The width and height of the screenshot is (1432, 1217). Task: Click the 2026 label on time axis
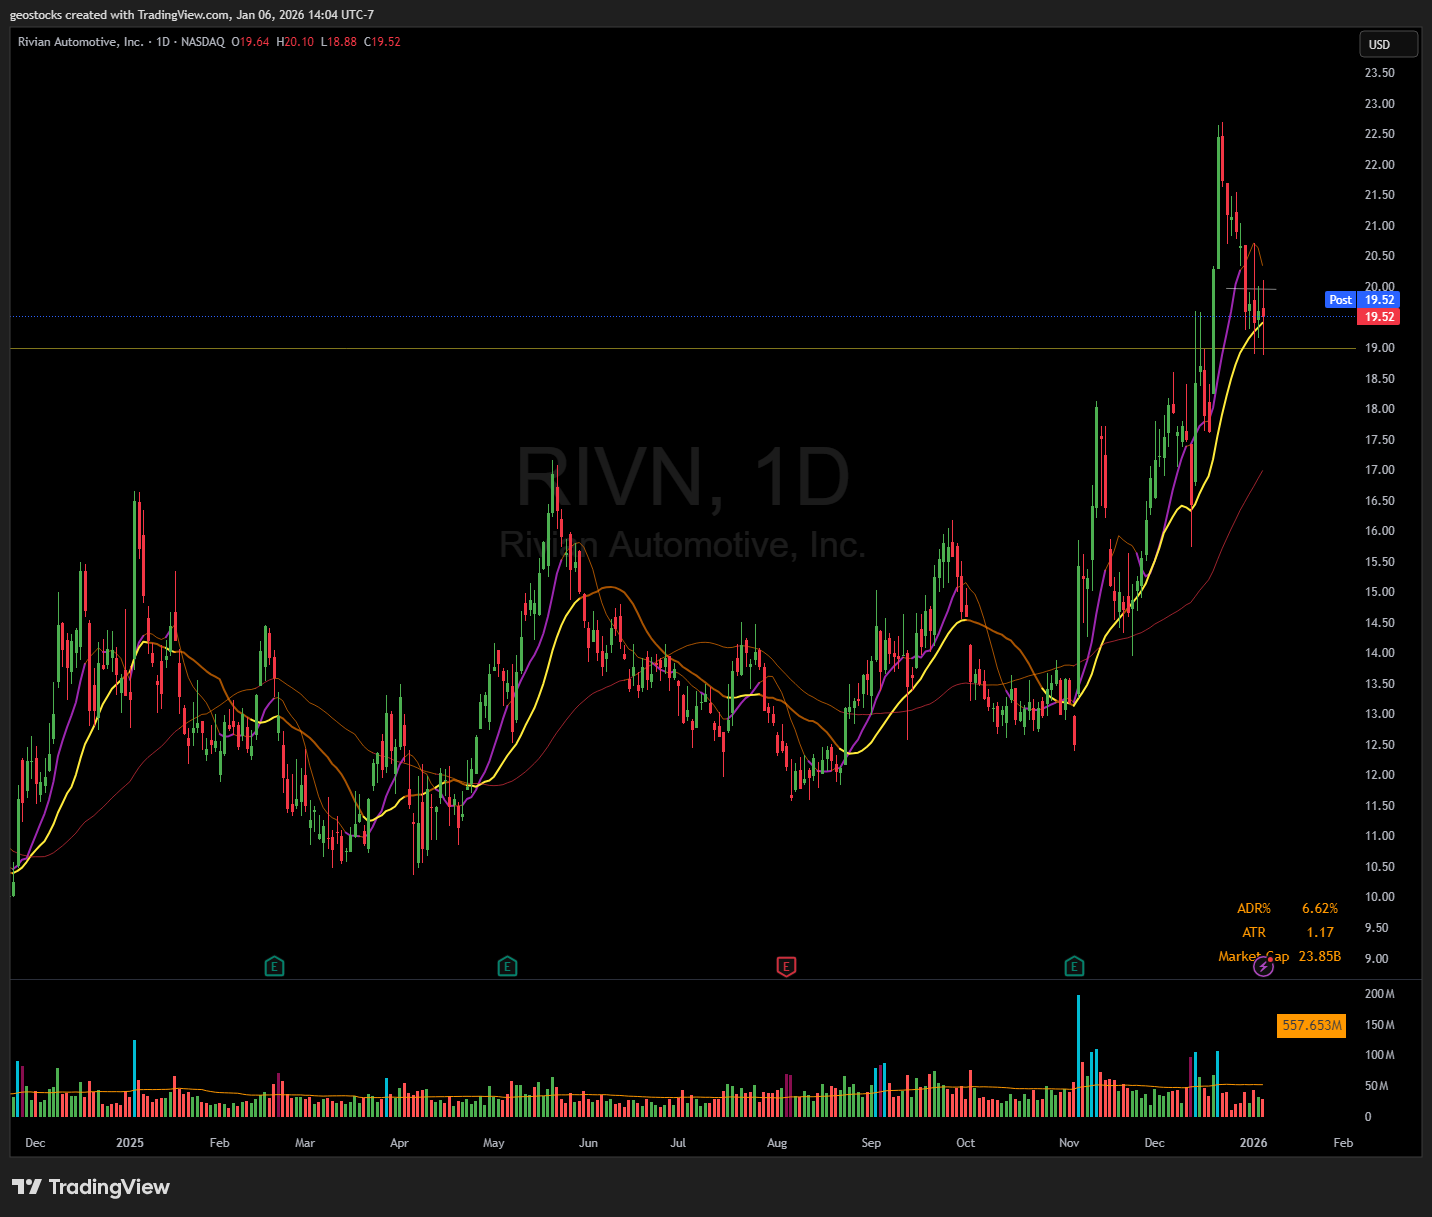pos(1253,1143)
